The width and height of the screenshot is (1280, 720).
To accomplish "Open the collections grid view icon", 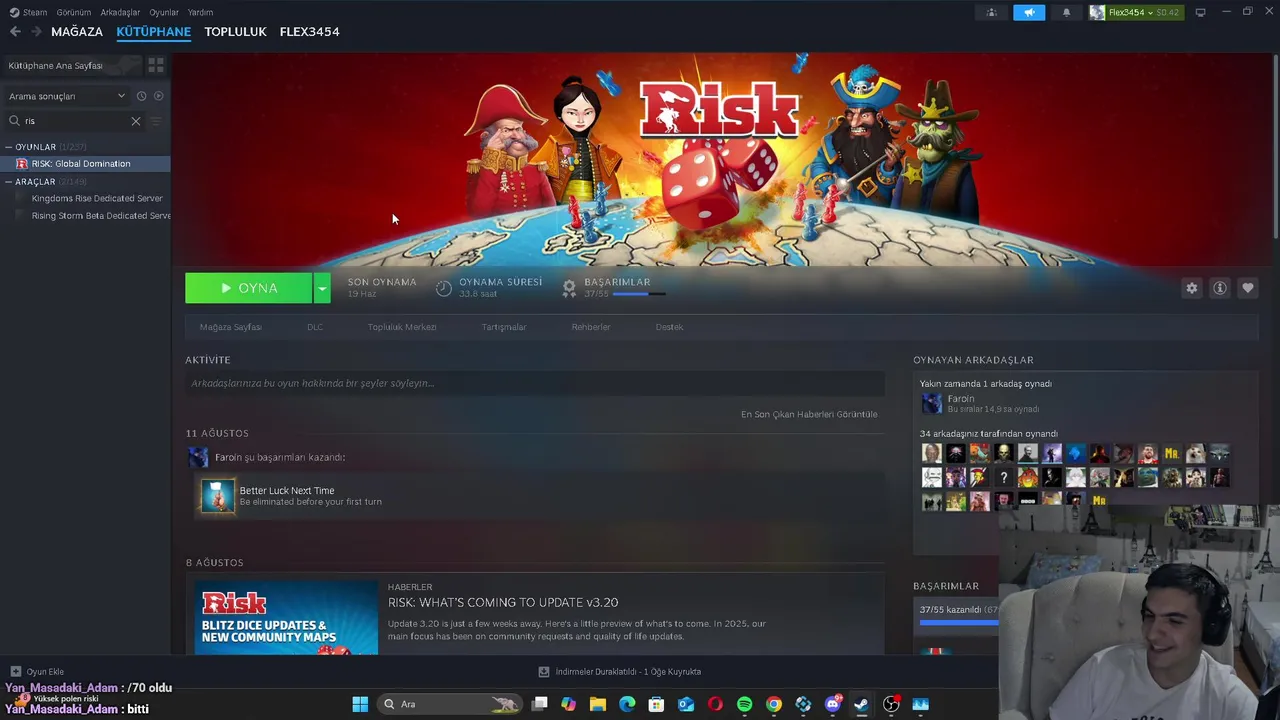I will point(156,65).
